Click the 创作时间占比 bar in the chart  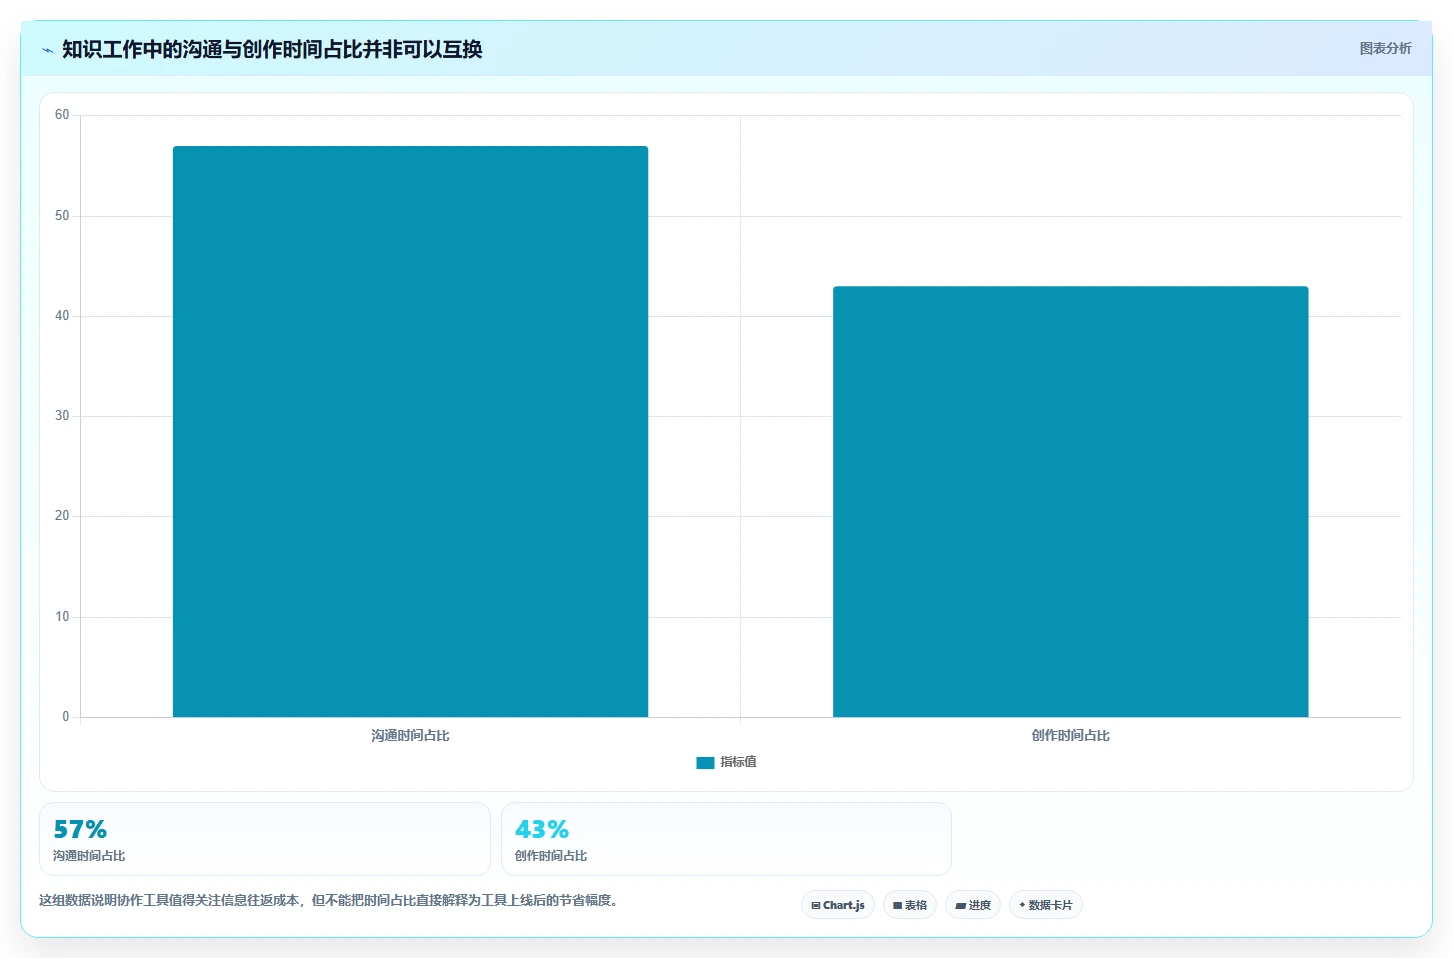[x=1070, y=502]
